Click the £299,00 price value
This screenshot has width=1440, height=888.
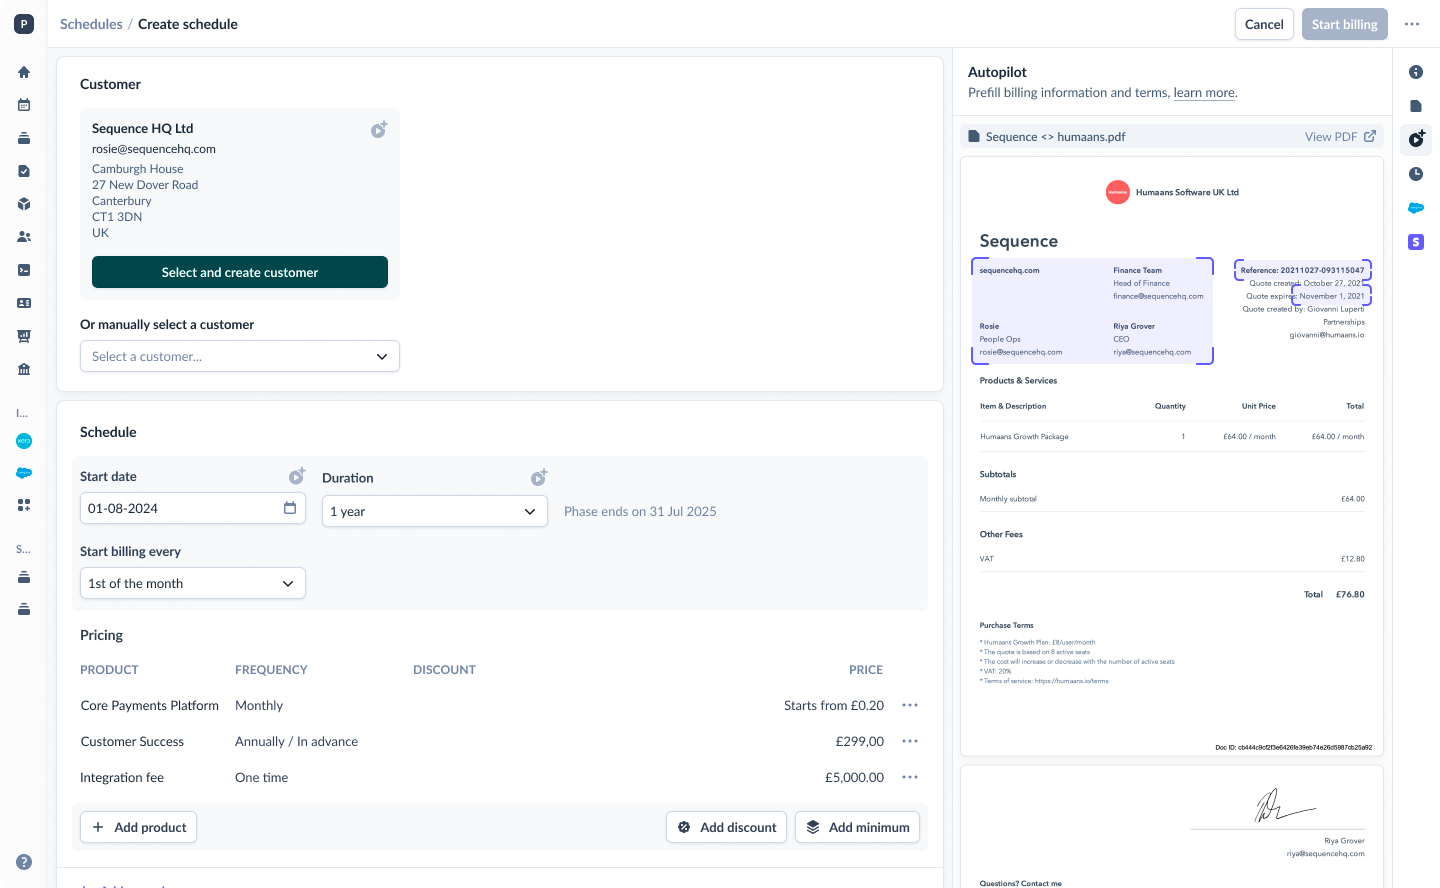[x=860, y=741]
